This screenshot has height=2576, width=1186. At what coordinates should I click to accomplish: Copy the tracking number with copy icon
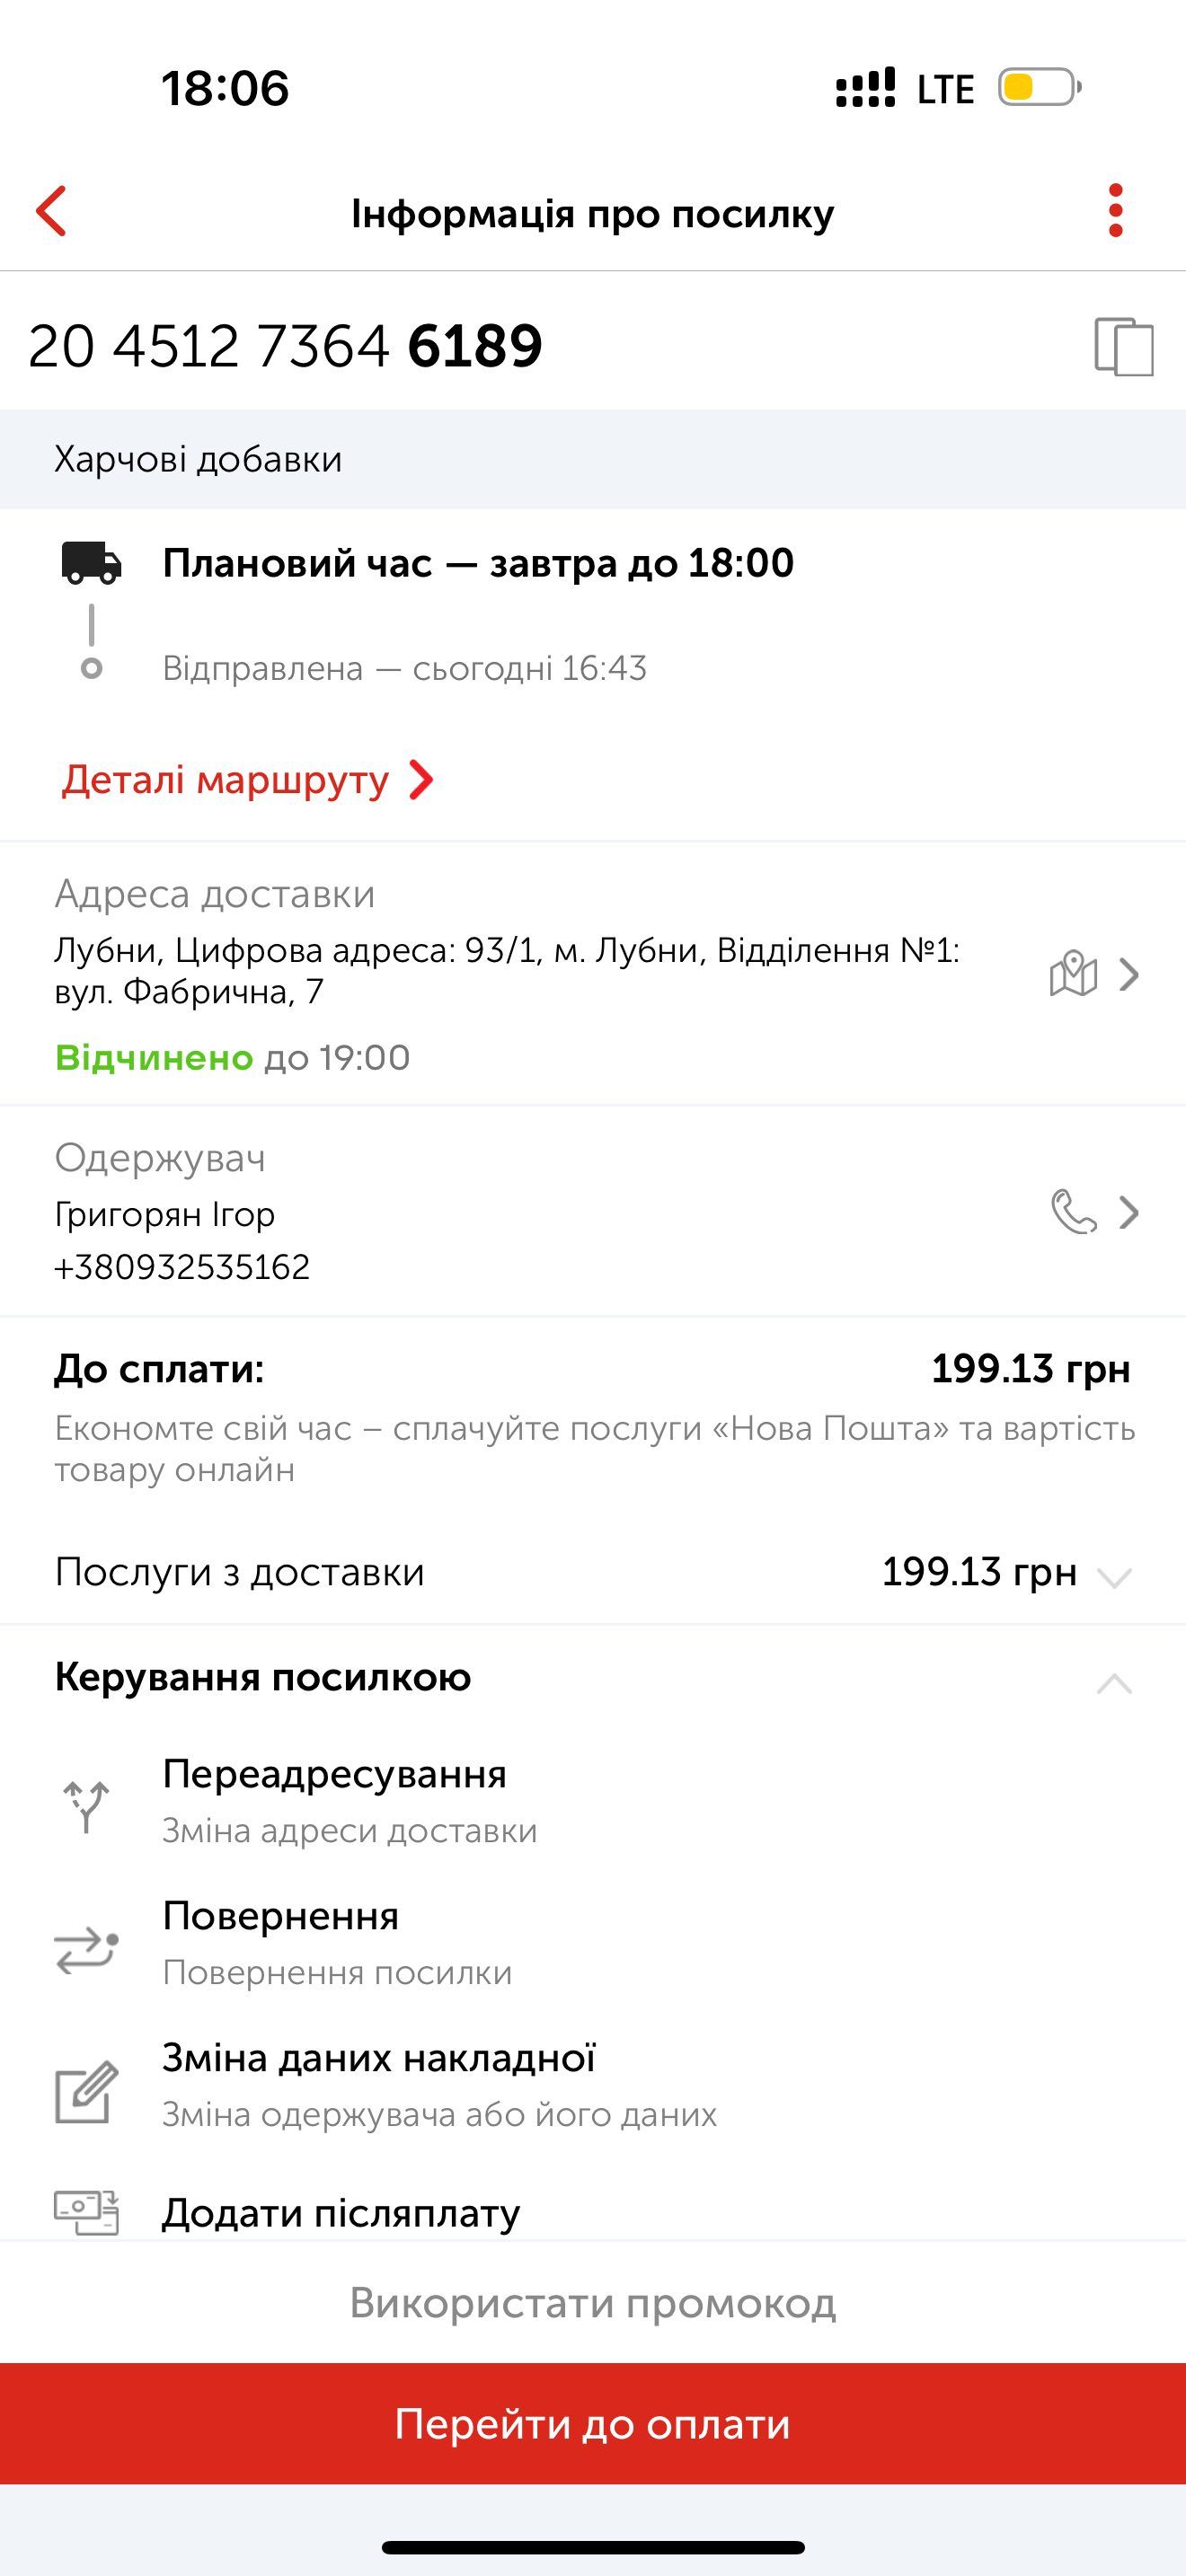click(1123, 346)
